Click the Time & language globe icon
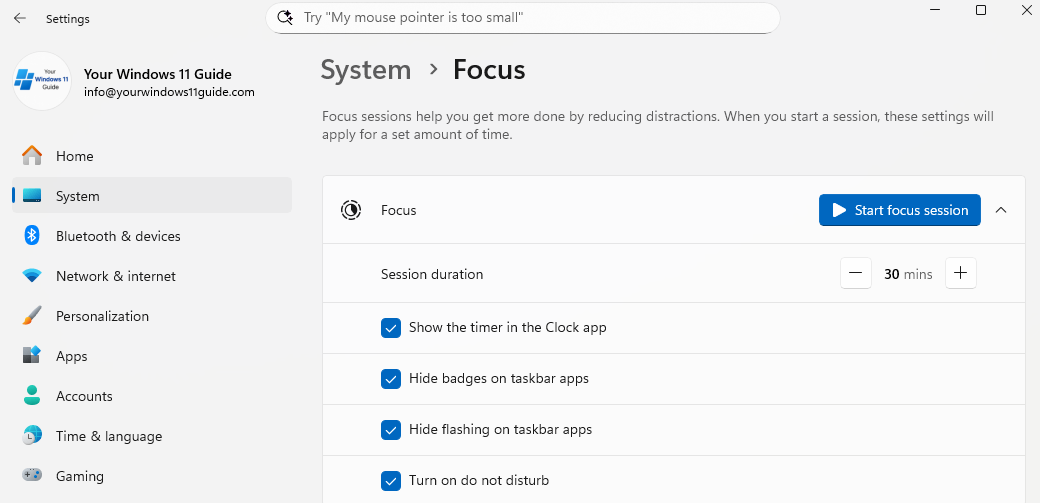 click(x=32, y=436)
